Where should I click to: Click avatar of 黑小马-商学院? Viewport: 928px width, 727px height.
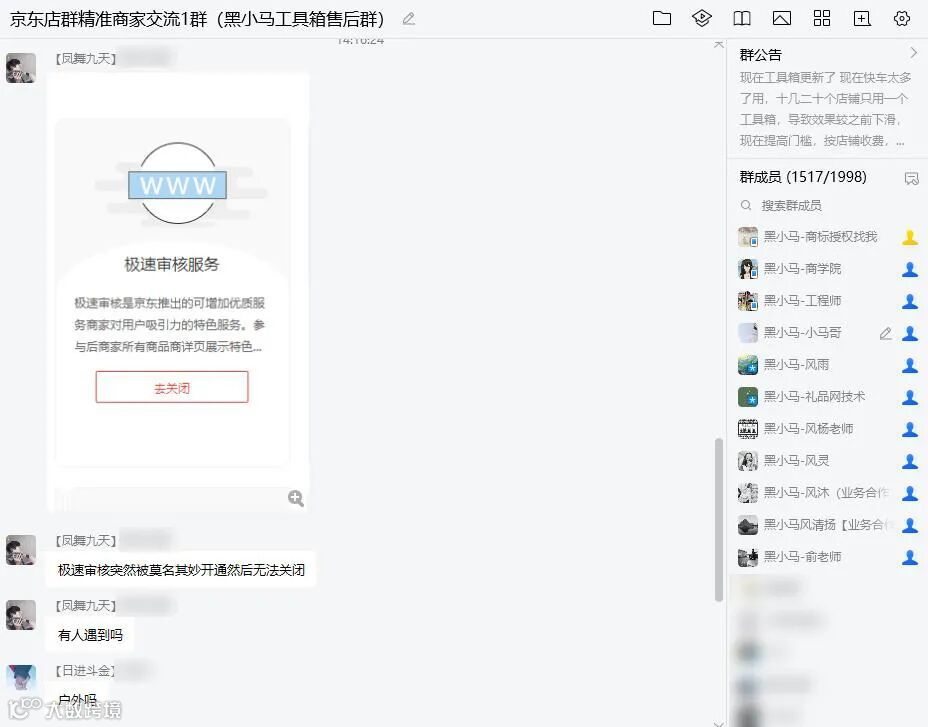(748, 269)
